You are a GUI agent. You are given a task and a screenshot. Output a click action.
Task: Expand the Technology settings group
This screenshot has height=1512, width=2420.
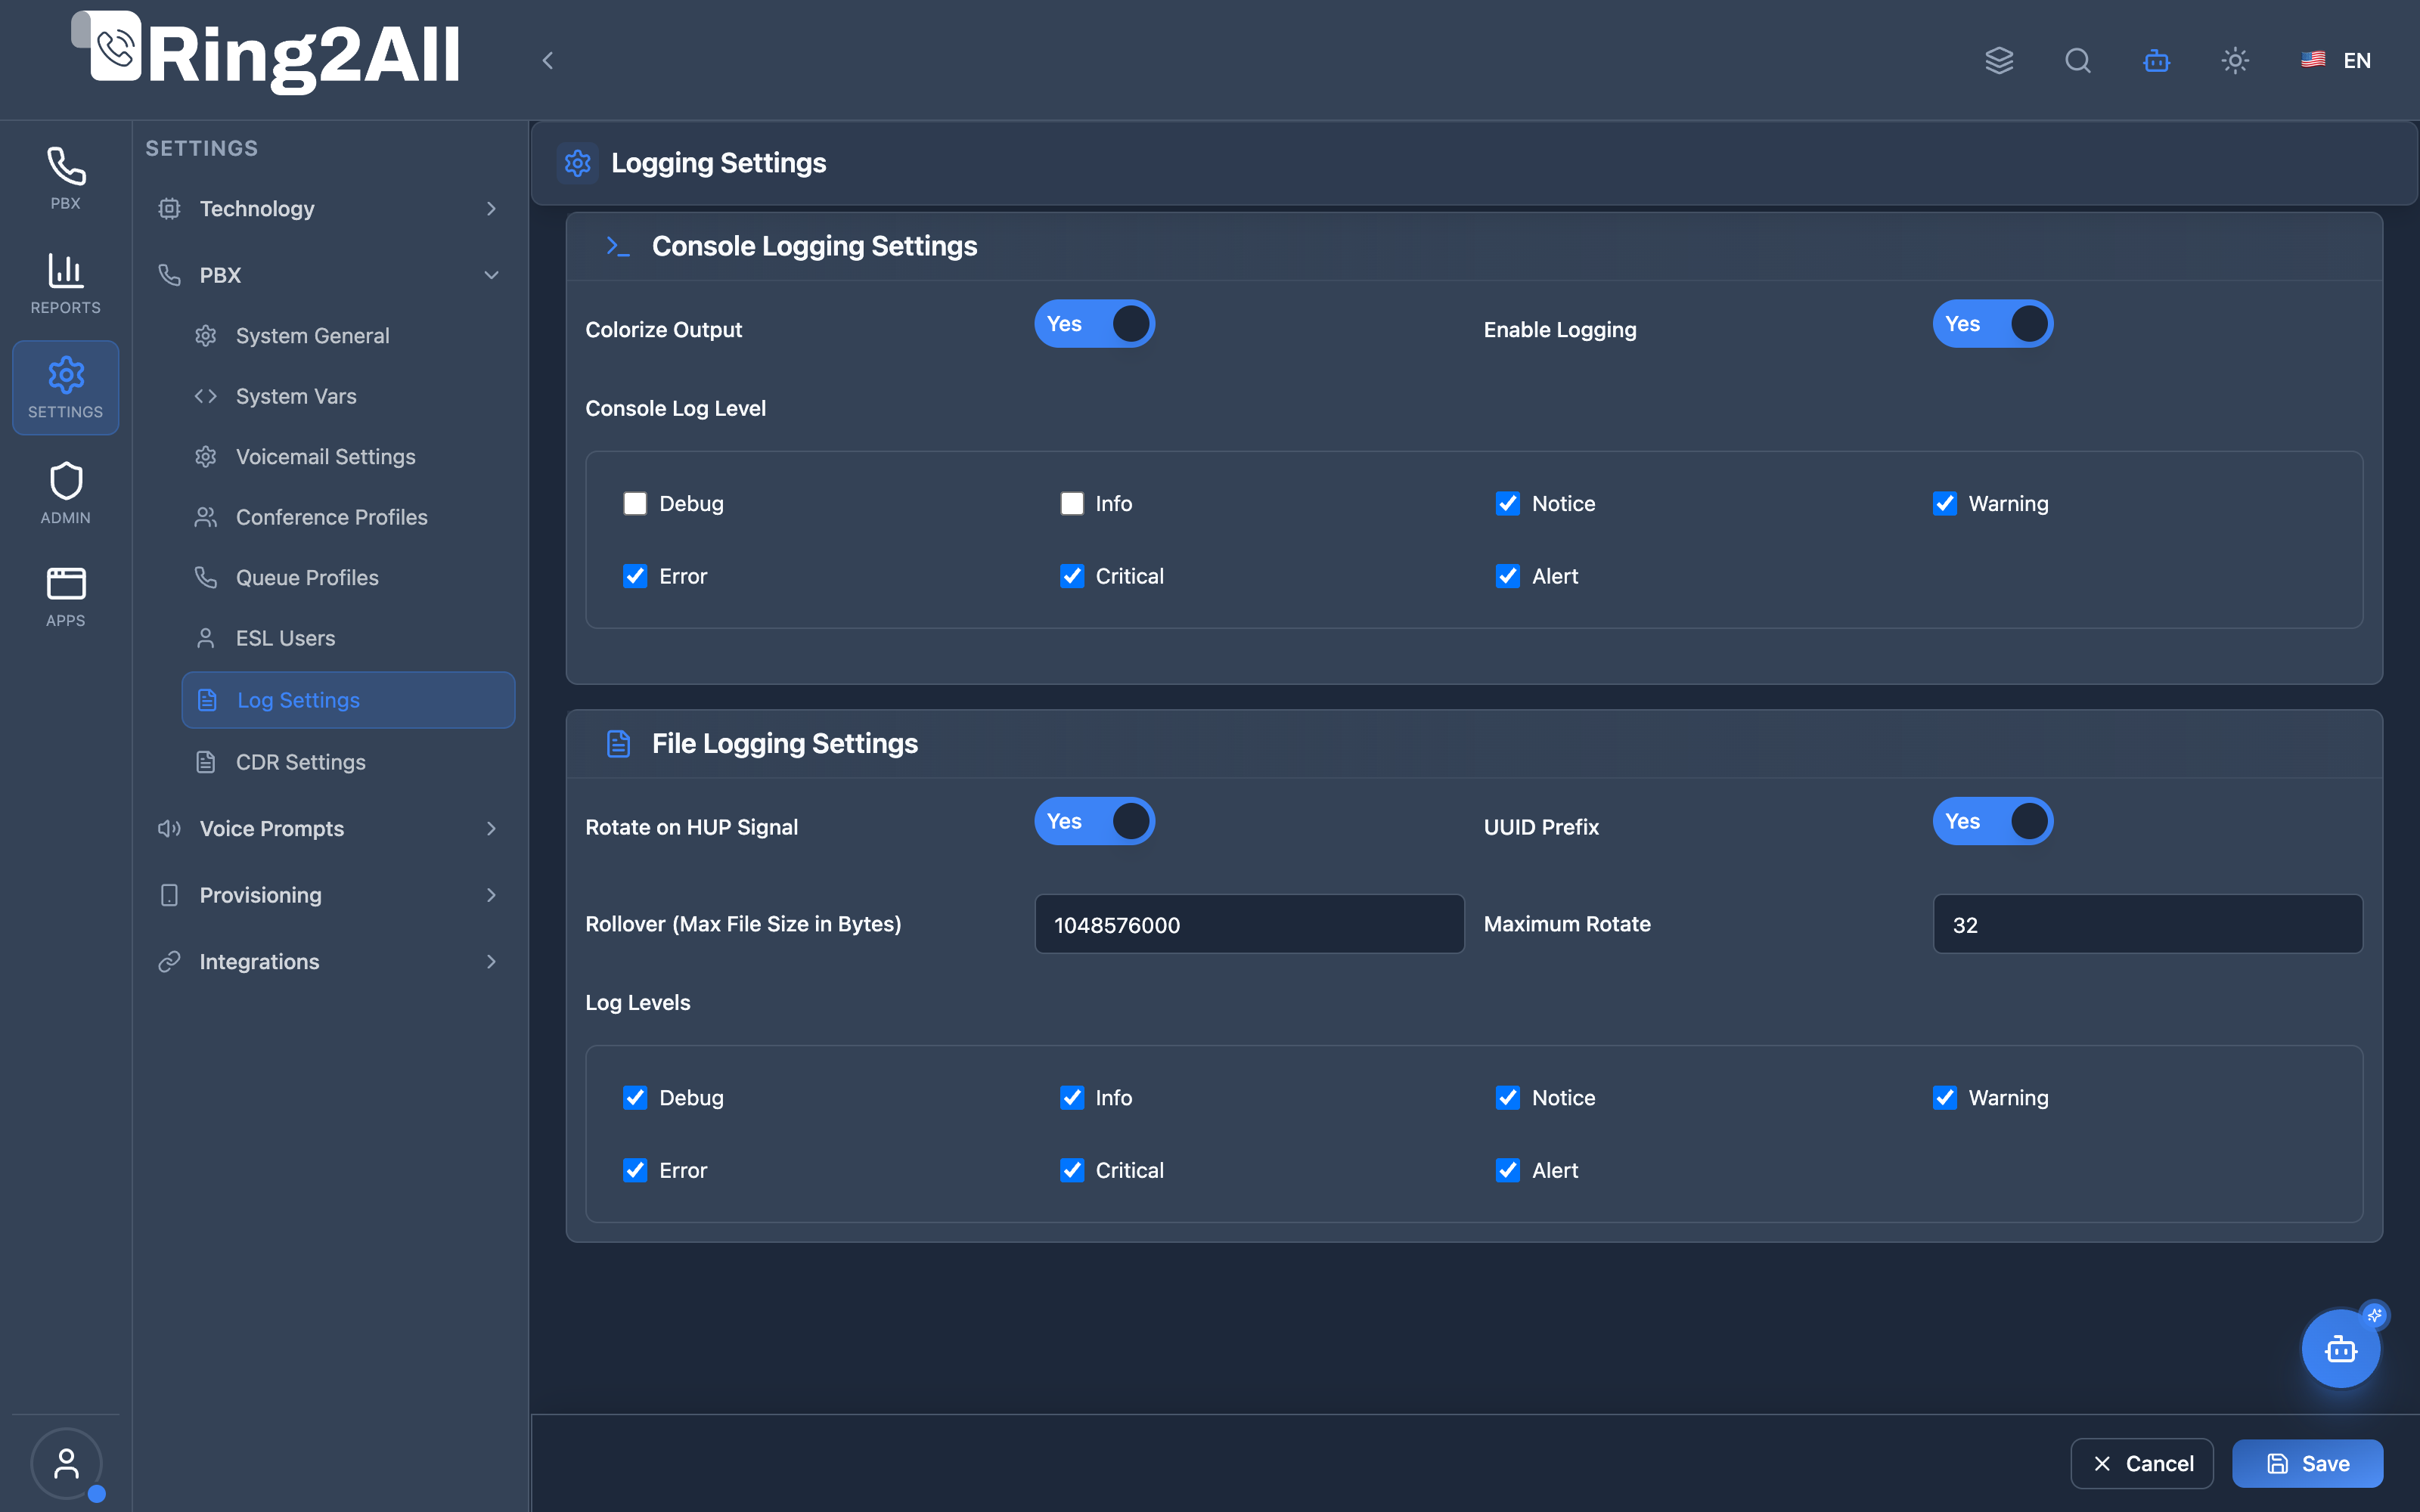click(329, 208)
